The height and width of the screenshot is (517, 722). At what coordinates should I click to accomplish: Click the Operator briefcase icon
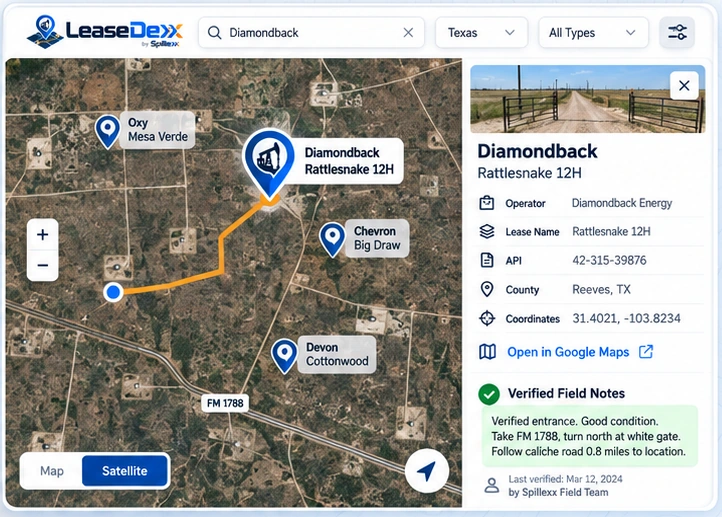[x=487, y=203]
